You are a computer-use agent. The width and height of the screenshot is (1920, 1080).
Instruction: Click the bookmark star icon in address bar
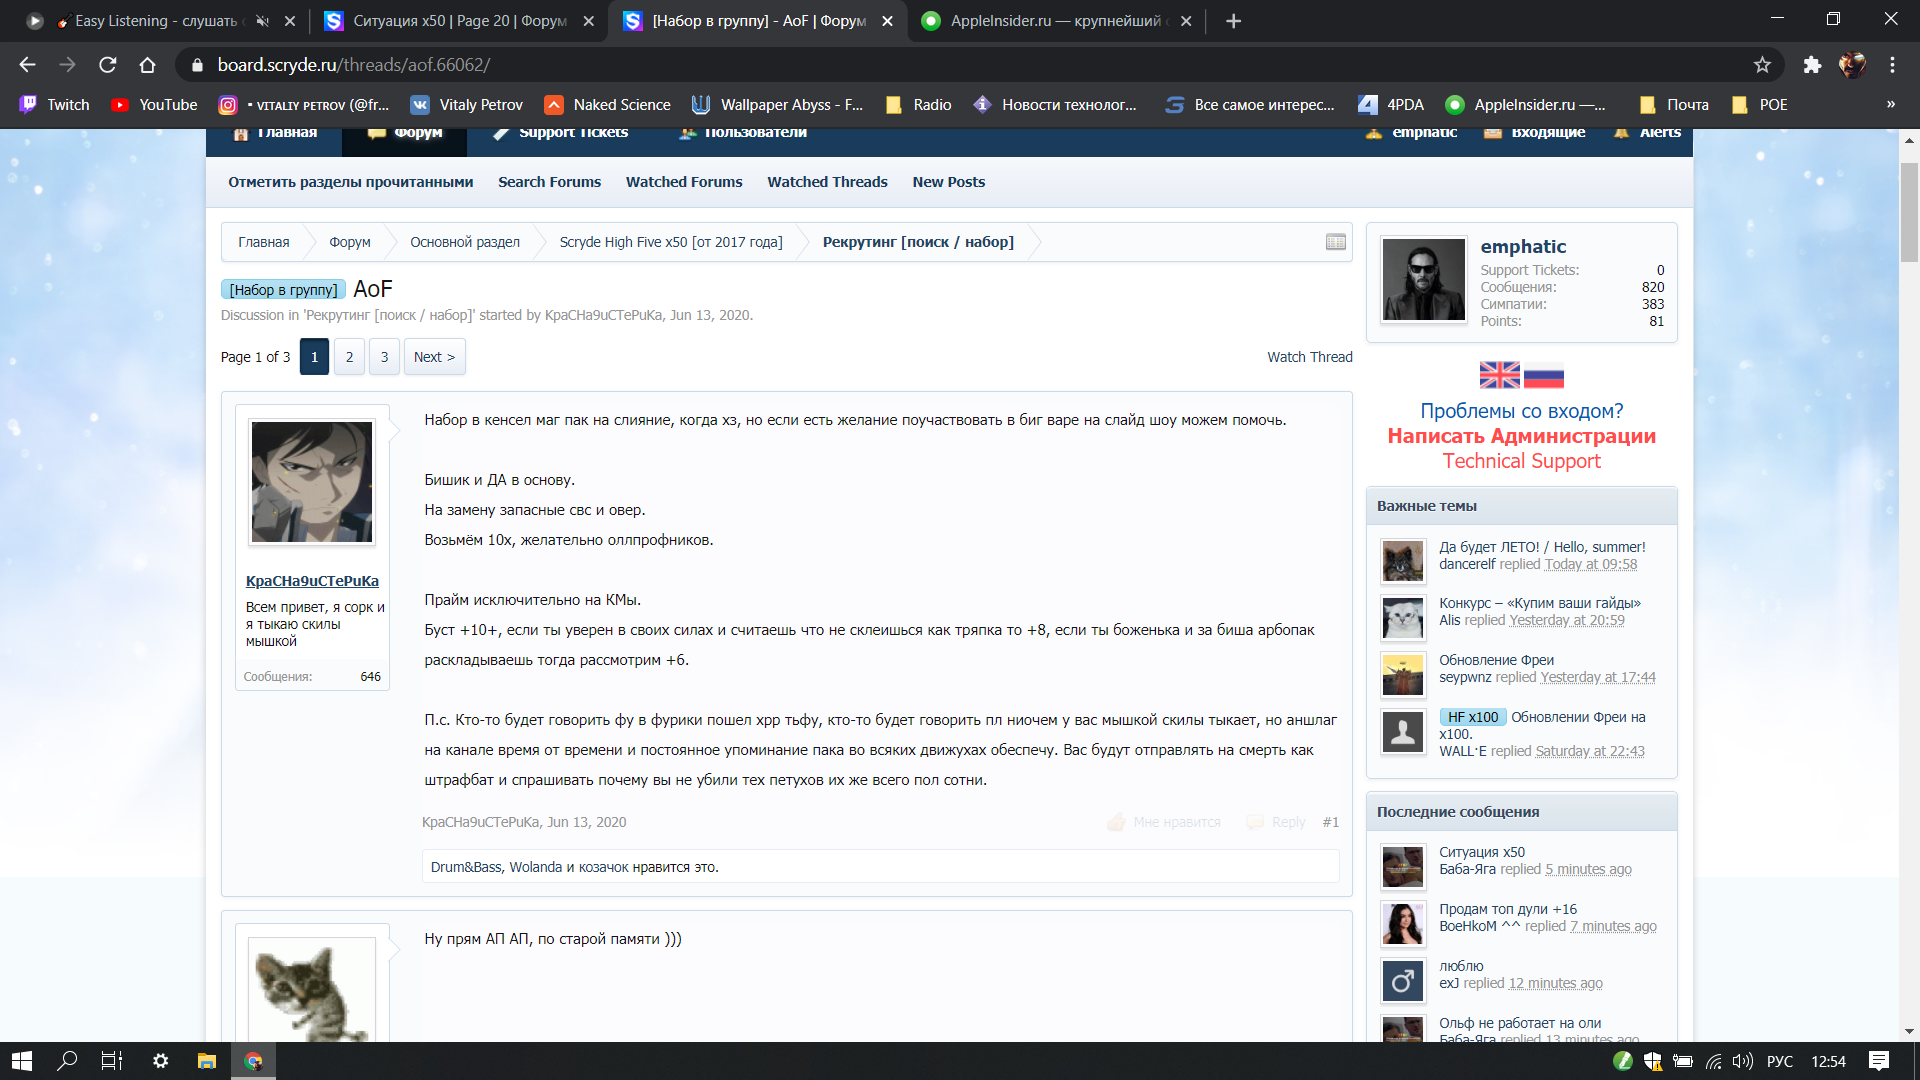click(1762, 65)
